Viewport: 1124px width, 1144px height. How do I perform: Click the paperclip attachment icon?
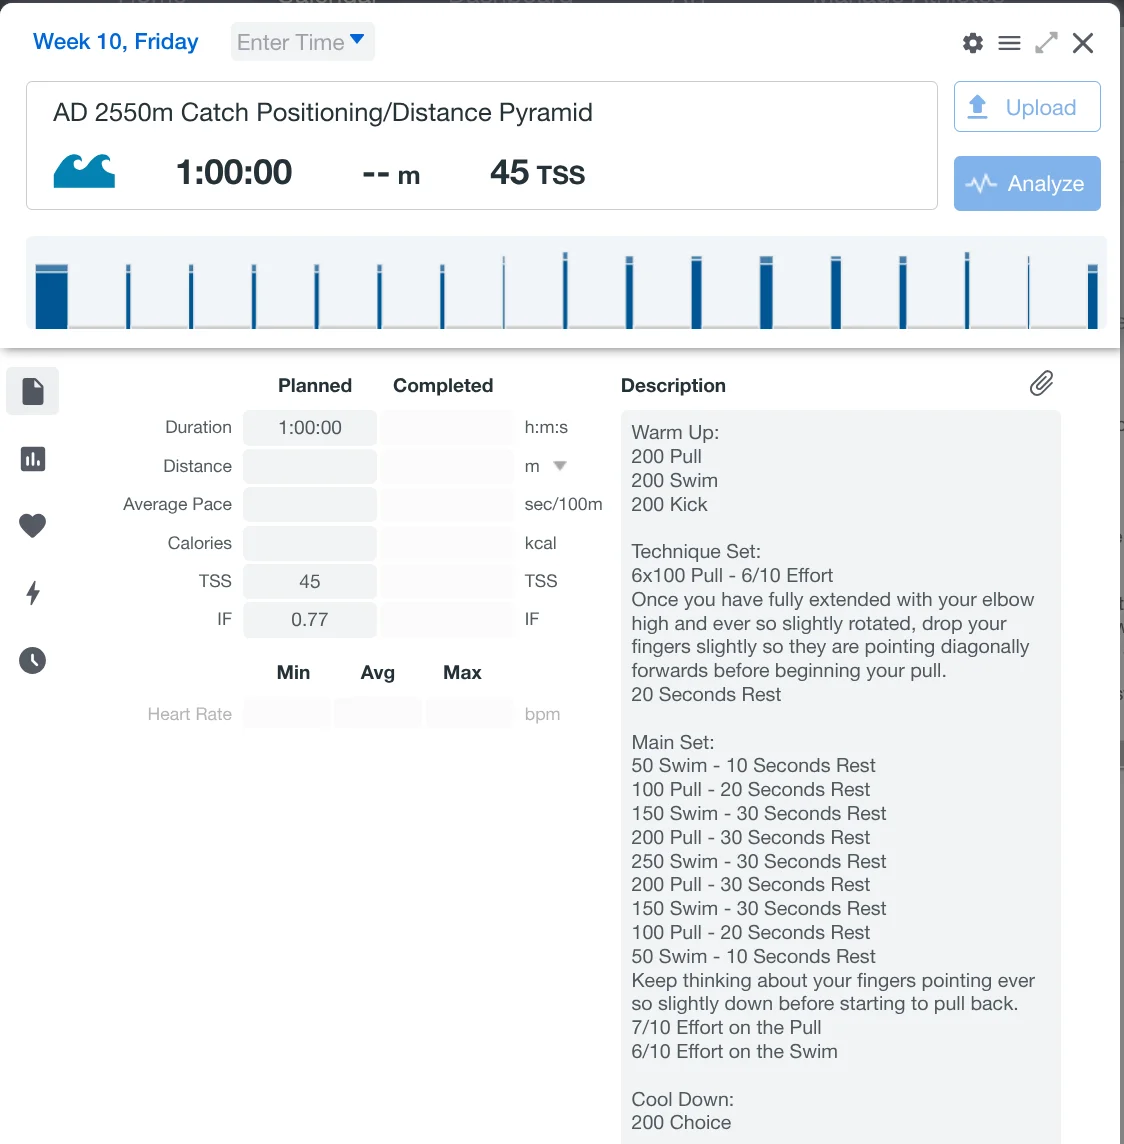1041,384
